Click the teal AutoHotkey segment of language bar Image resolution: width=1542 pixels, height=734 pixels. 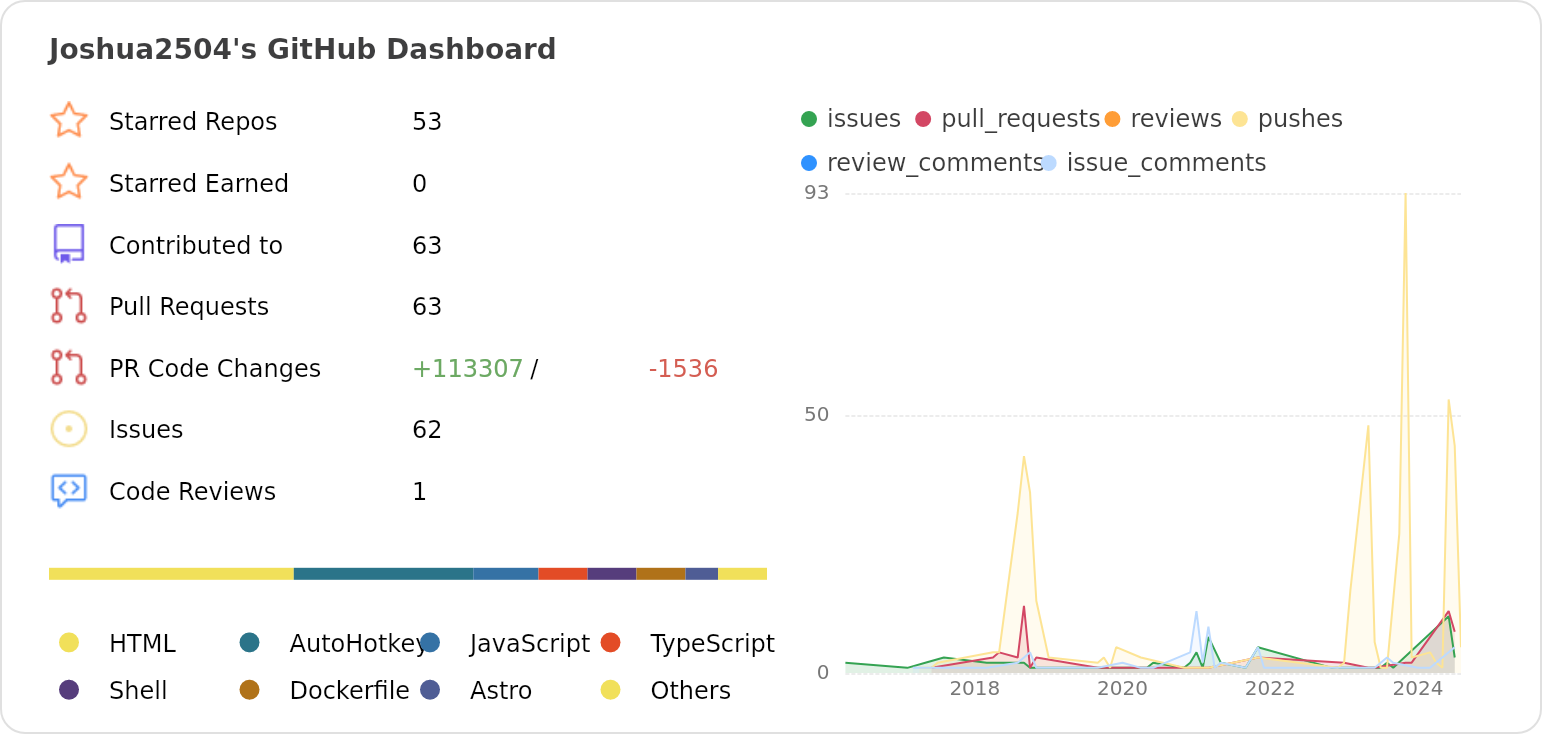[383, 574]
